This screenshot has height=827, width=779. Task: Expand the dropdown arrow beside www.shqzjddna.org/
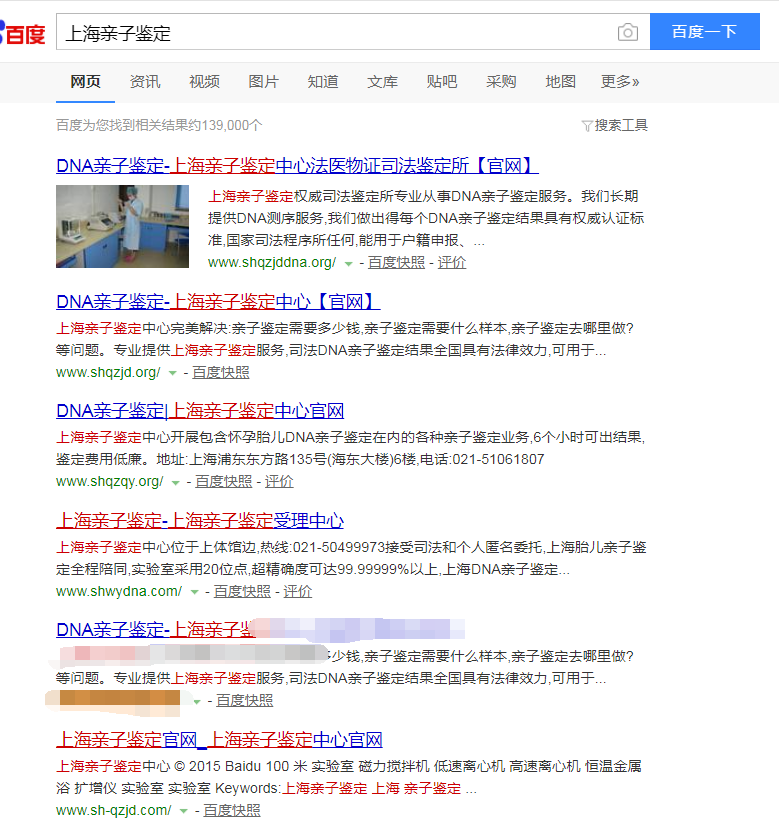pos(349,264)
